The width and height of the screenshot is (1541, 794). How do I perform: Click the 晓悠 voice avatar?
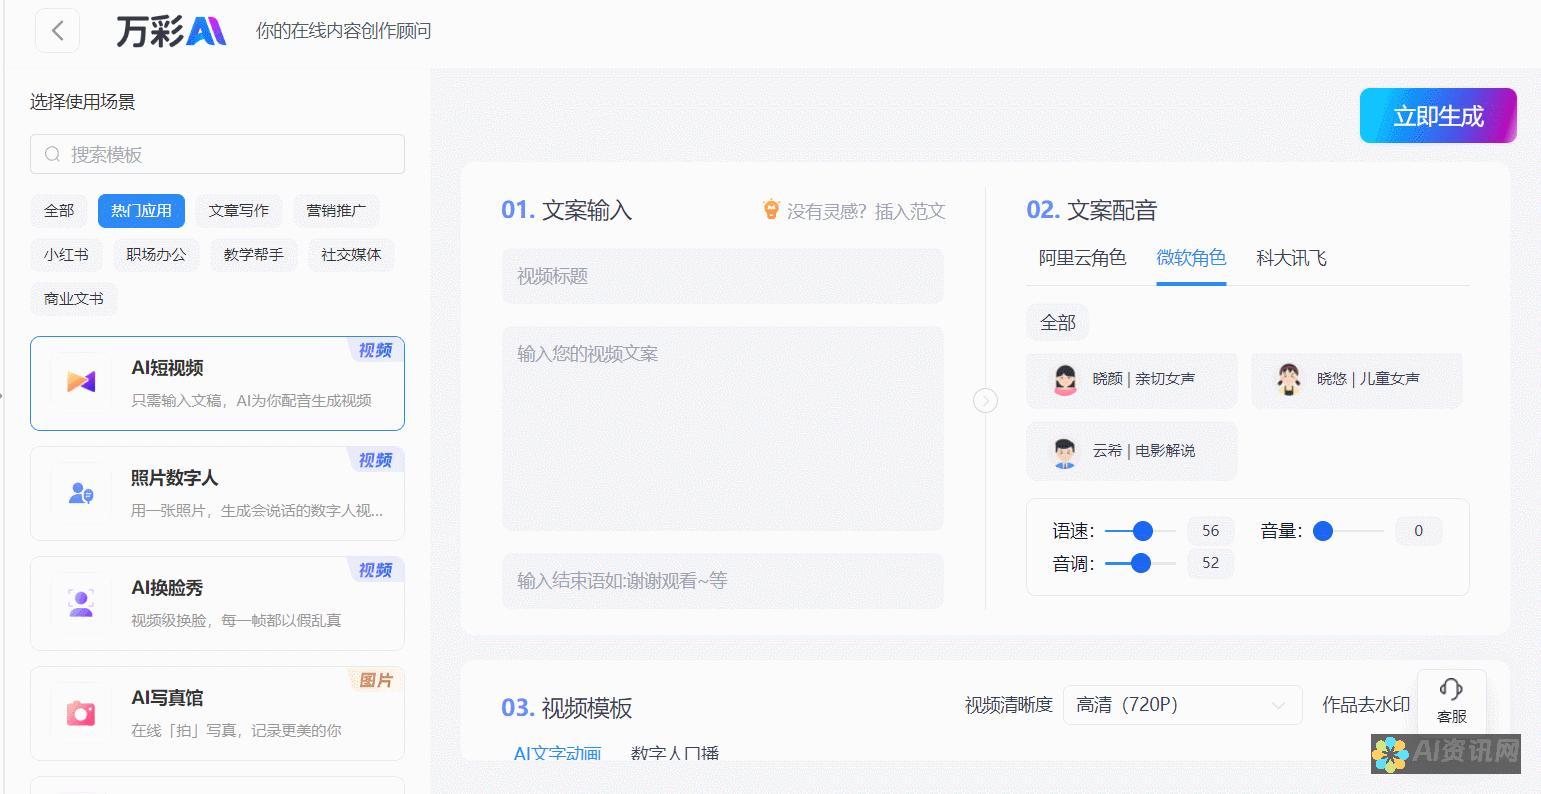tap(1289, 380)
